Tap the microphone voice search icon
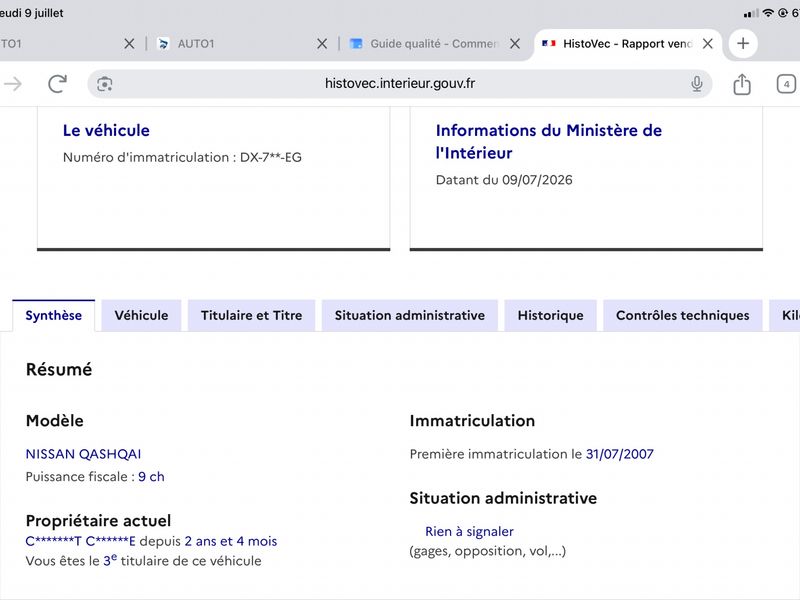The image size is (800, 600). click(696, 84)
